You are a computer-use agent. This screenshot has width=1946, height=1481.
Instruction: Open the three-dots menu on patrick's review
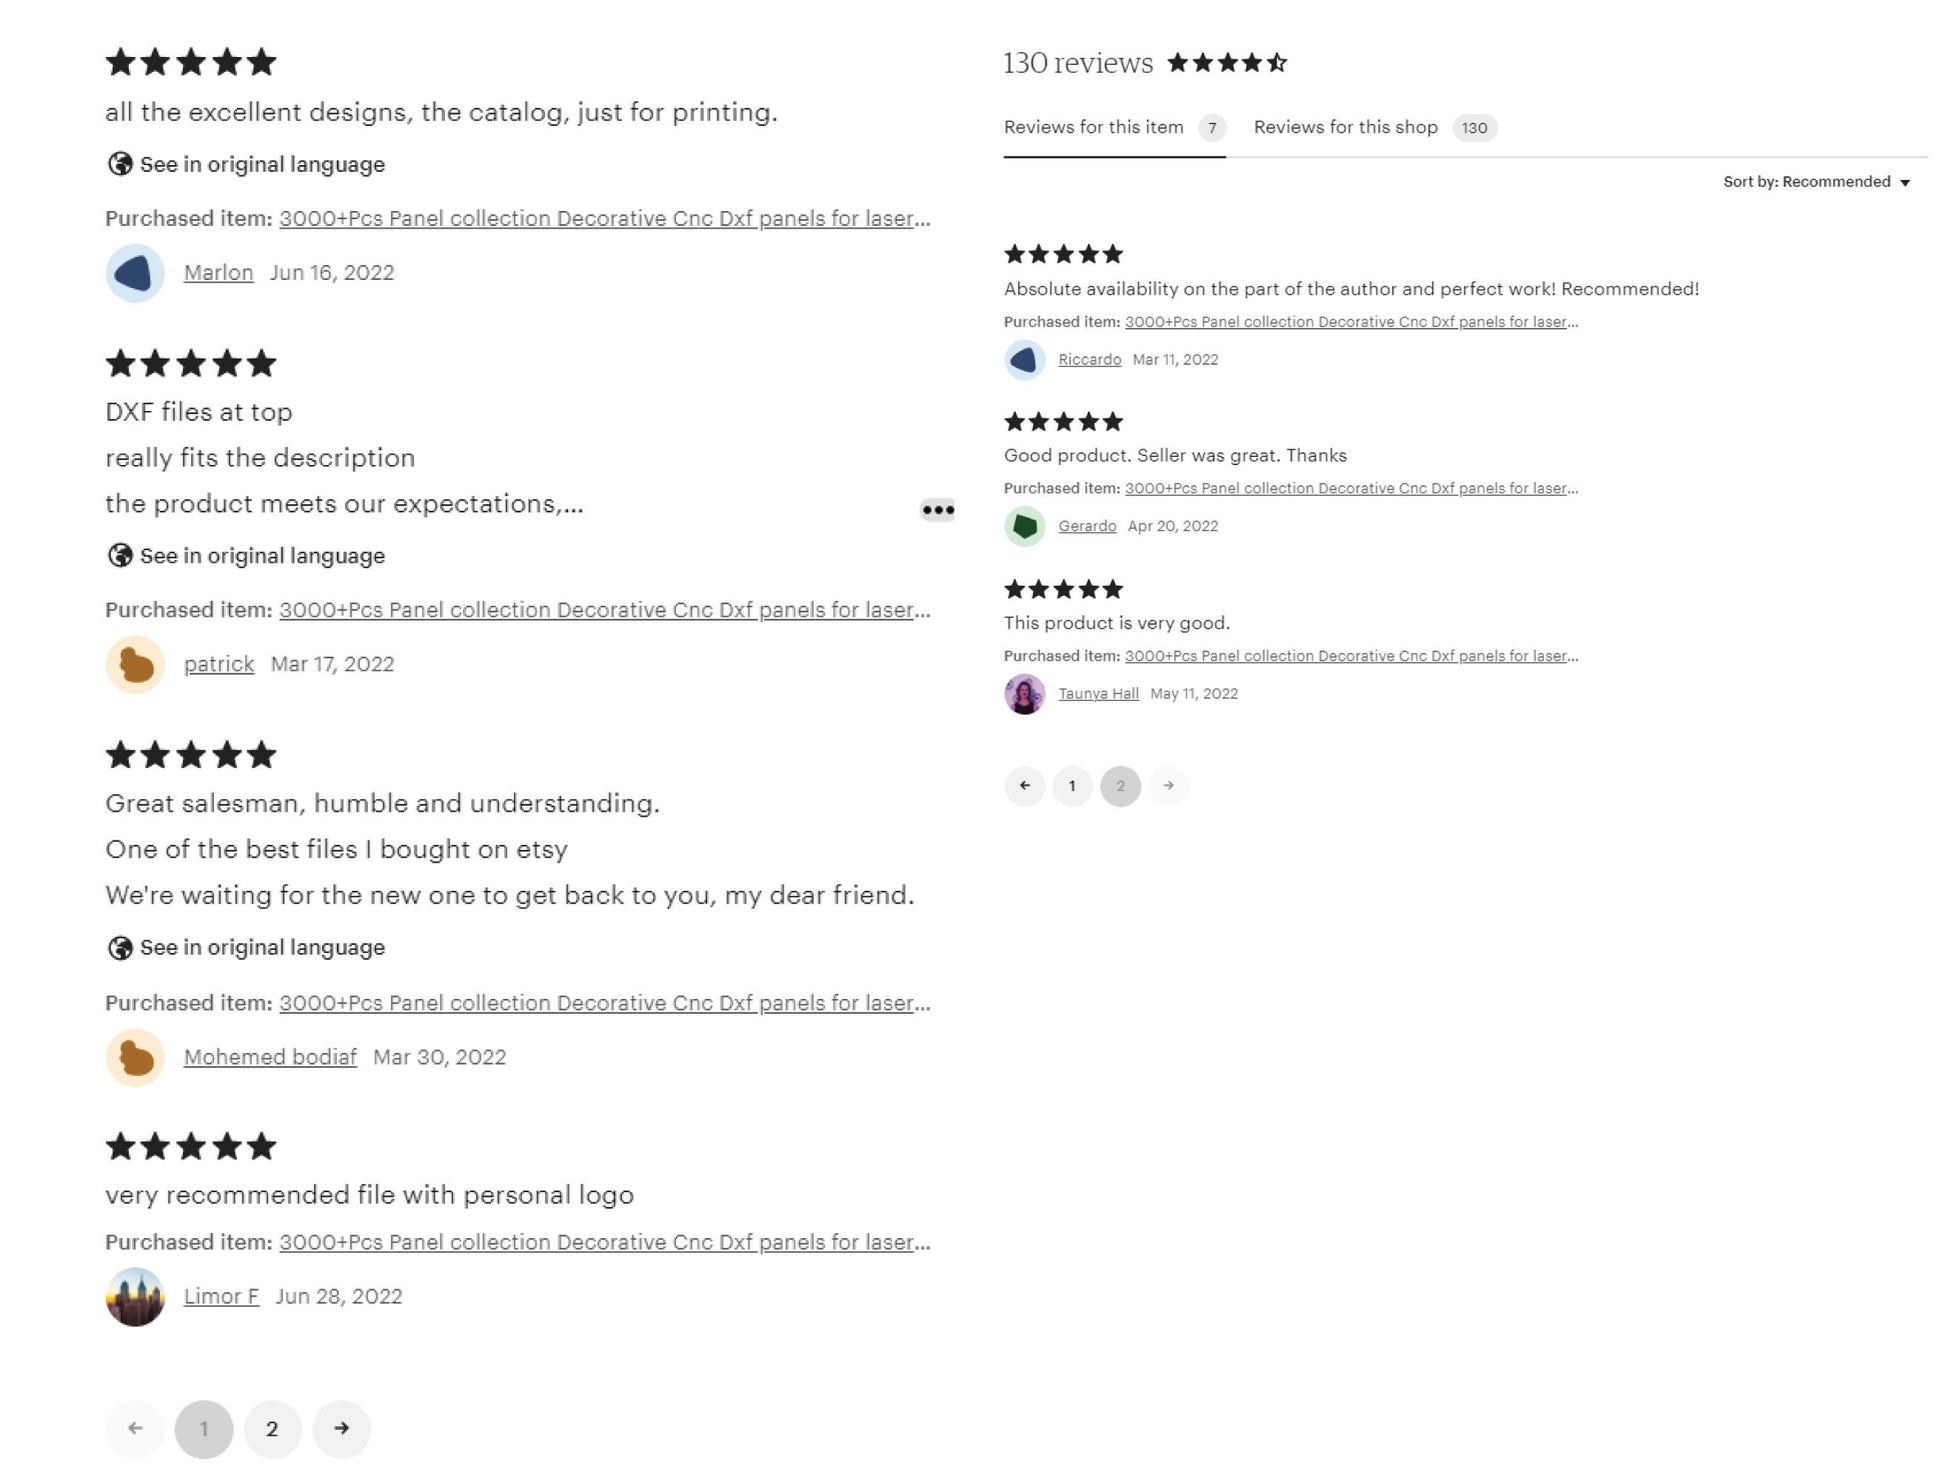pyautogui.click(x=937, y=510)
